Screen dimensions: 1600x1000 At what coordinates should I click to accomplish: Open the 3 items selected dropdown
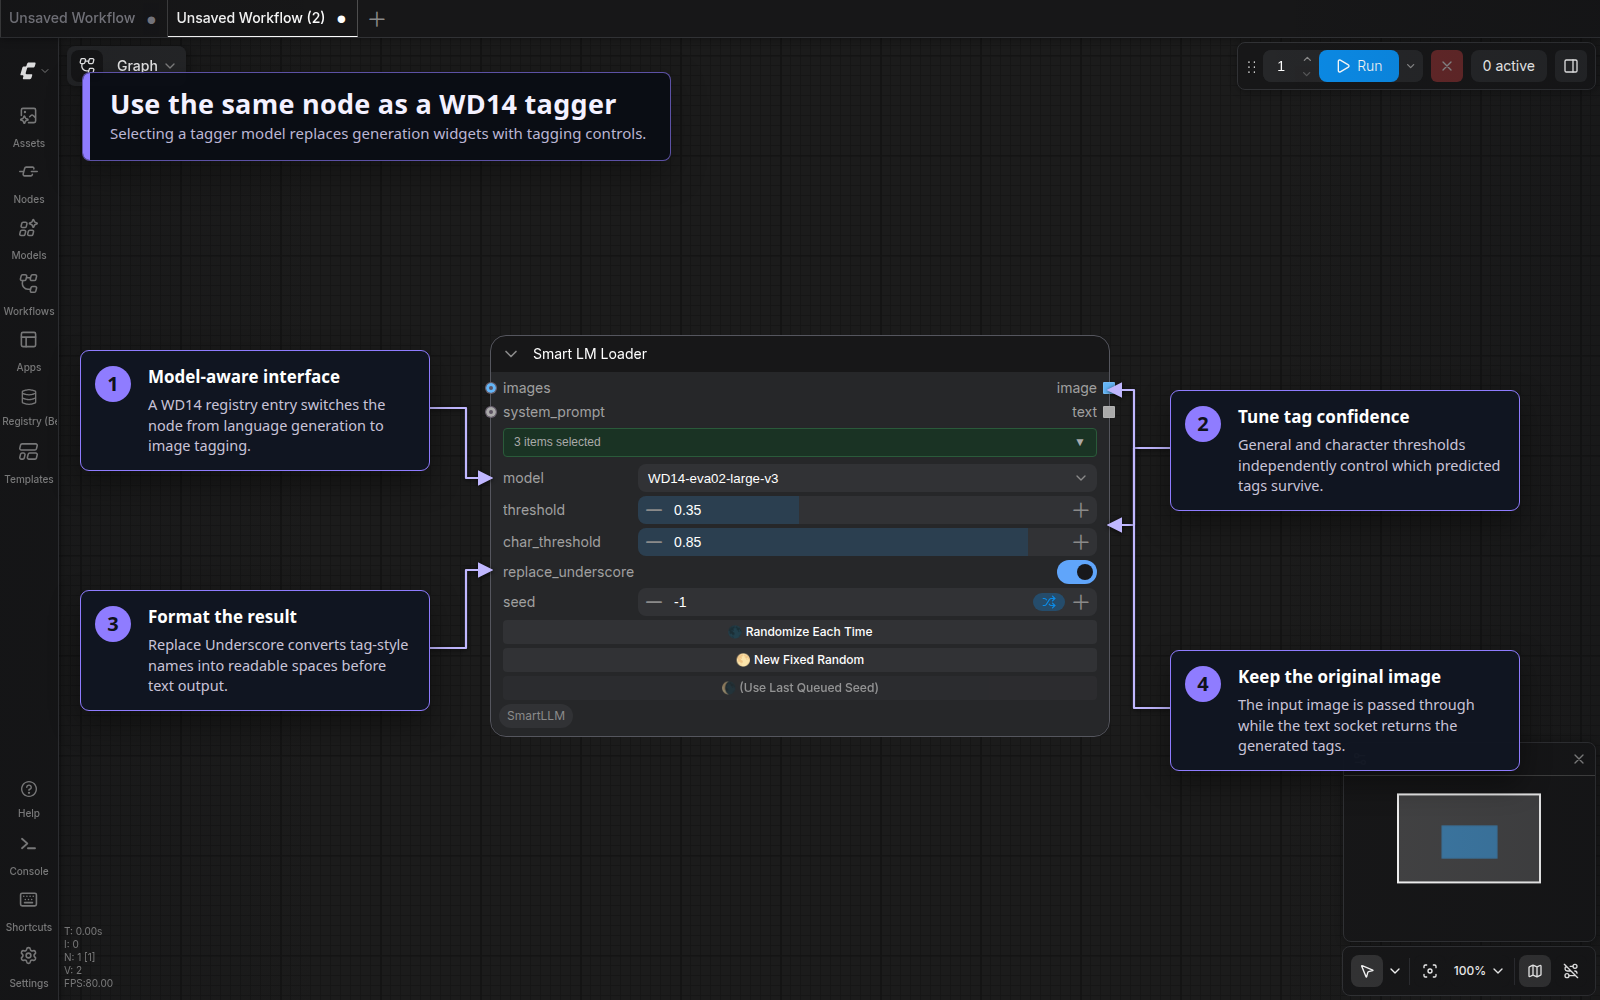pos(800,442)
